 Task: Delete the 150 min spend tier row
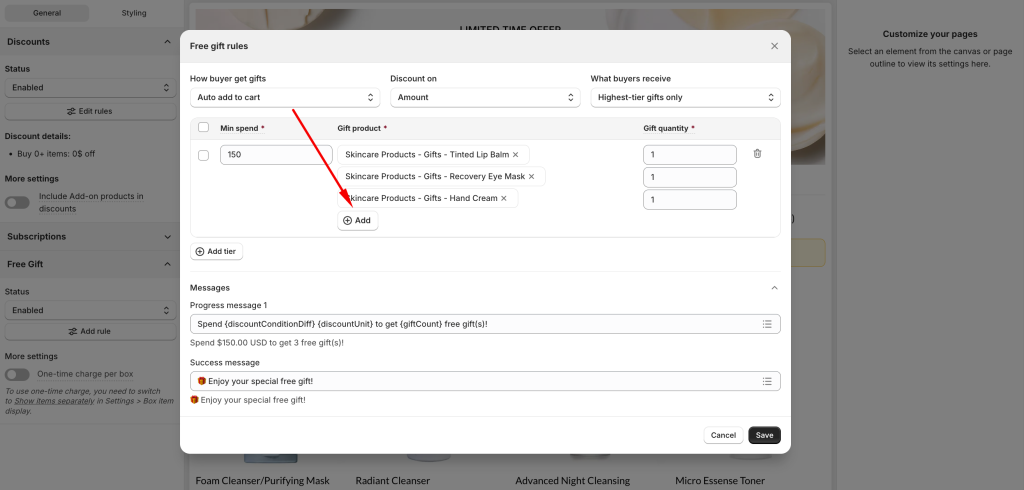click(757, 154)
